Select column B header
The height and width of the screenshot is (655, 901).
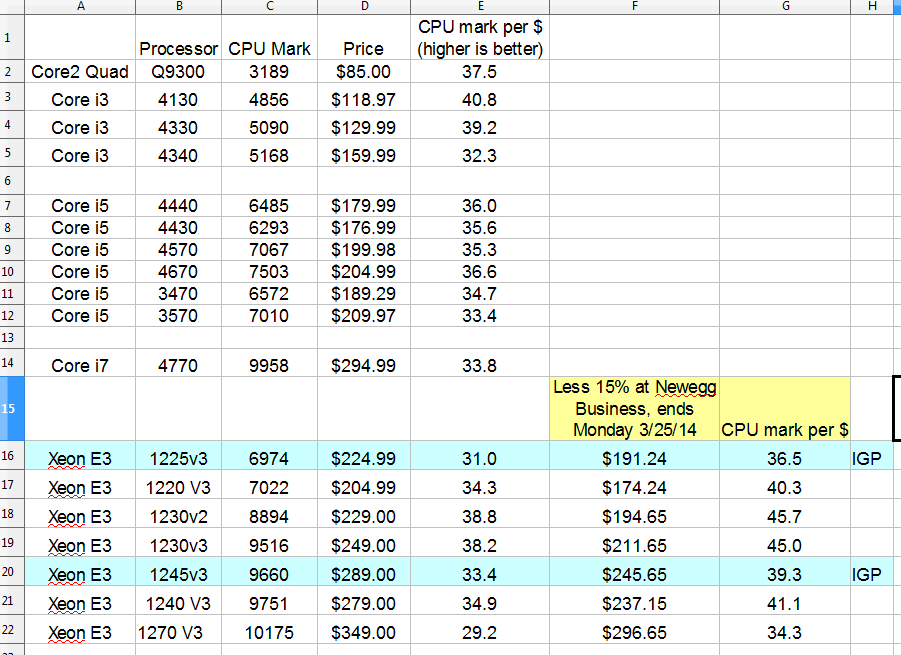click(x=179, y=6)
